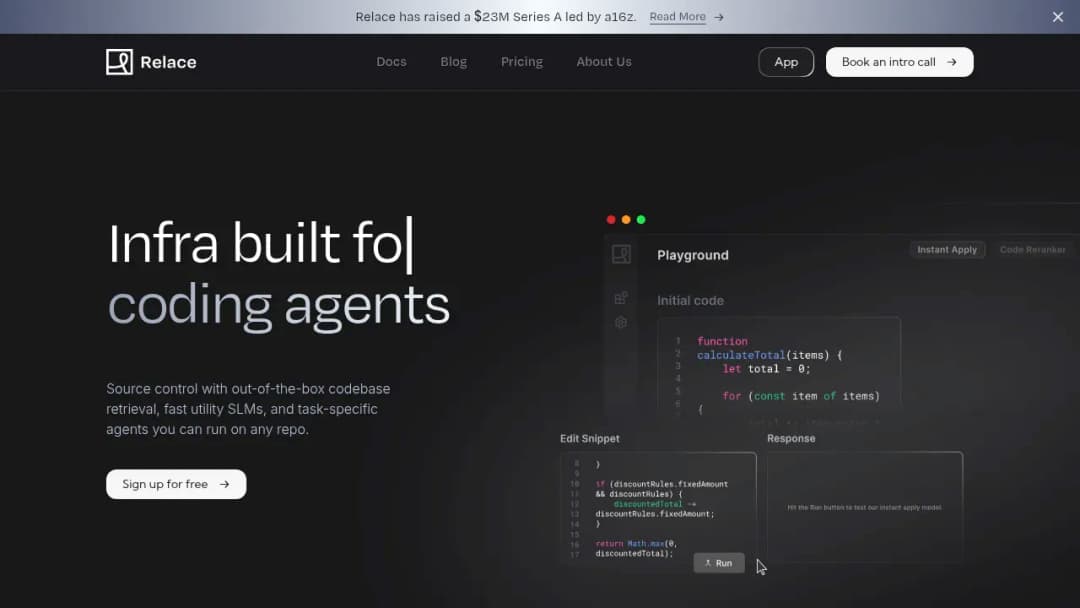This screenshot has width=1080, height=608.
Task: Click the 'Initial code' label
Action: click(x=690, y=300)
